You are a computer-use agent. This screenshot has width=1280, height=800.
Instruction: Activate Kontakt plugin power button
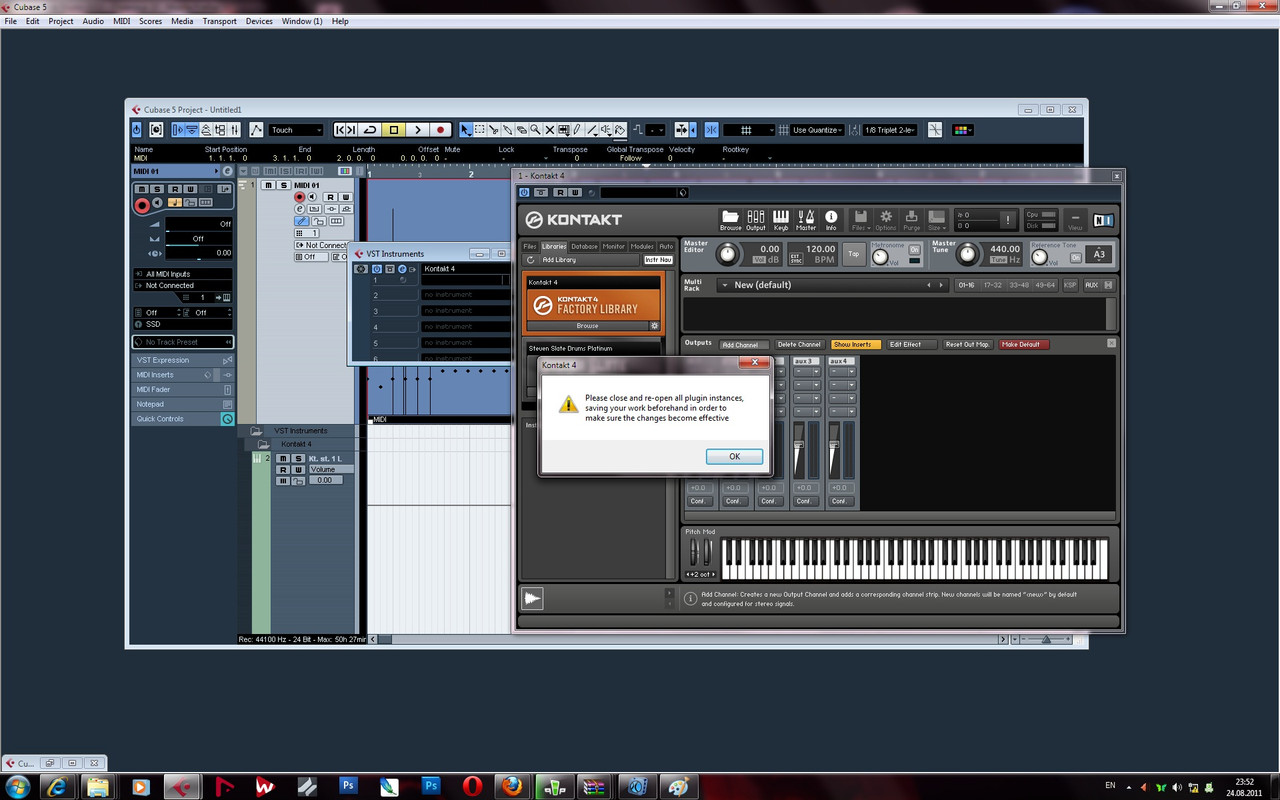click(x=524, y=192)
